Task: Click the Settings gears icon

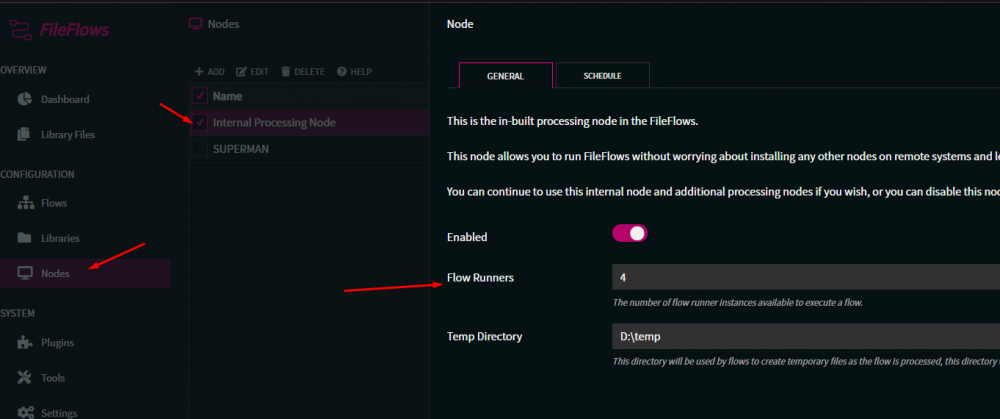Action: click(26, 412)
